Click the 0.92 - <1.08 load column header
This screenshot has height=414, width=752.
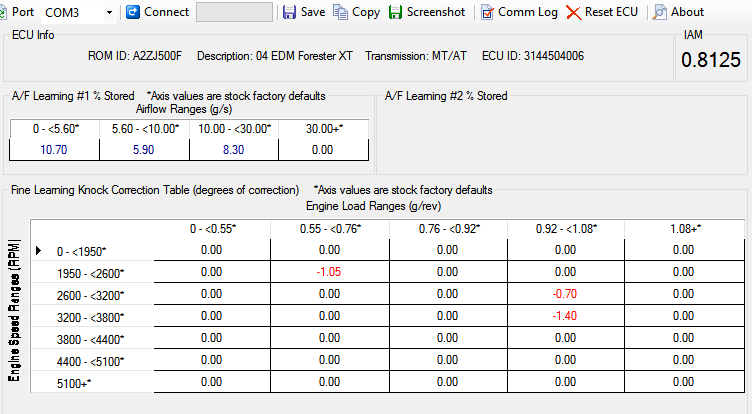[x=566, y=229]
